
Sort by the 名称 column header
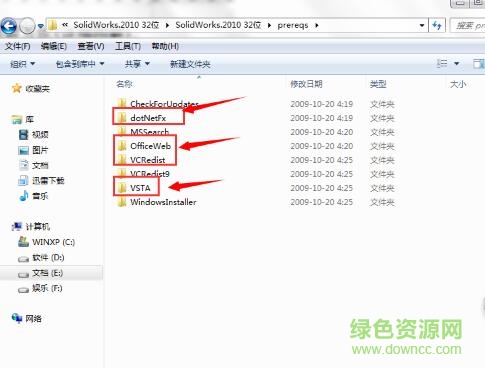coord(124,84)
